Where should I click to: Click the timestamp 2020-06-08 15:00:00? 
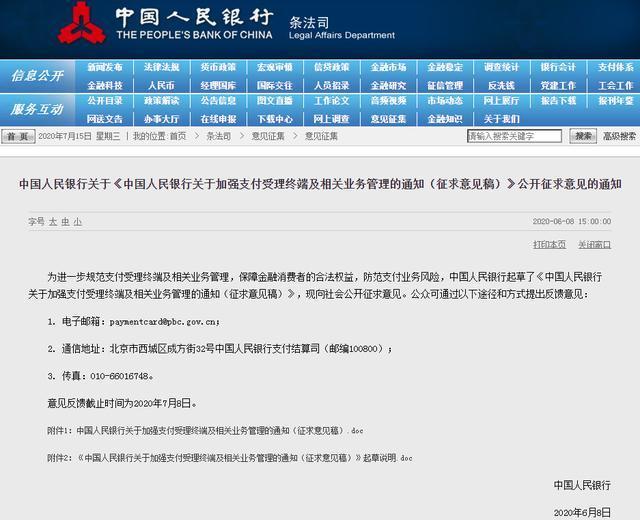click(x=571, y=221)
